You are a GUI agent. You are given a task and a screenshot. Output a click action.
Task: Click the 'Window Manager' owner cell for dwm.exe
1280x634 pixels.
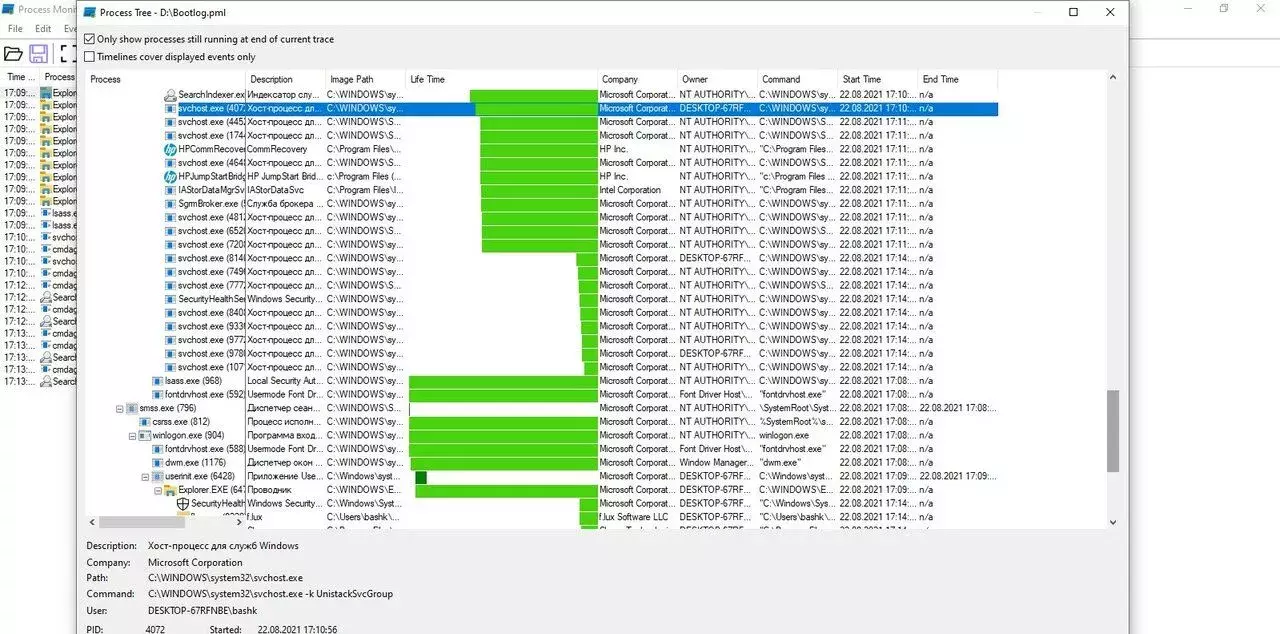718,463
